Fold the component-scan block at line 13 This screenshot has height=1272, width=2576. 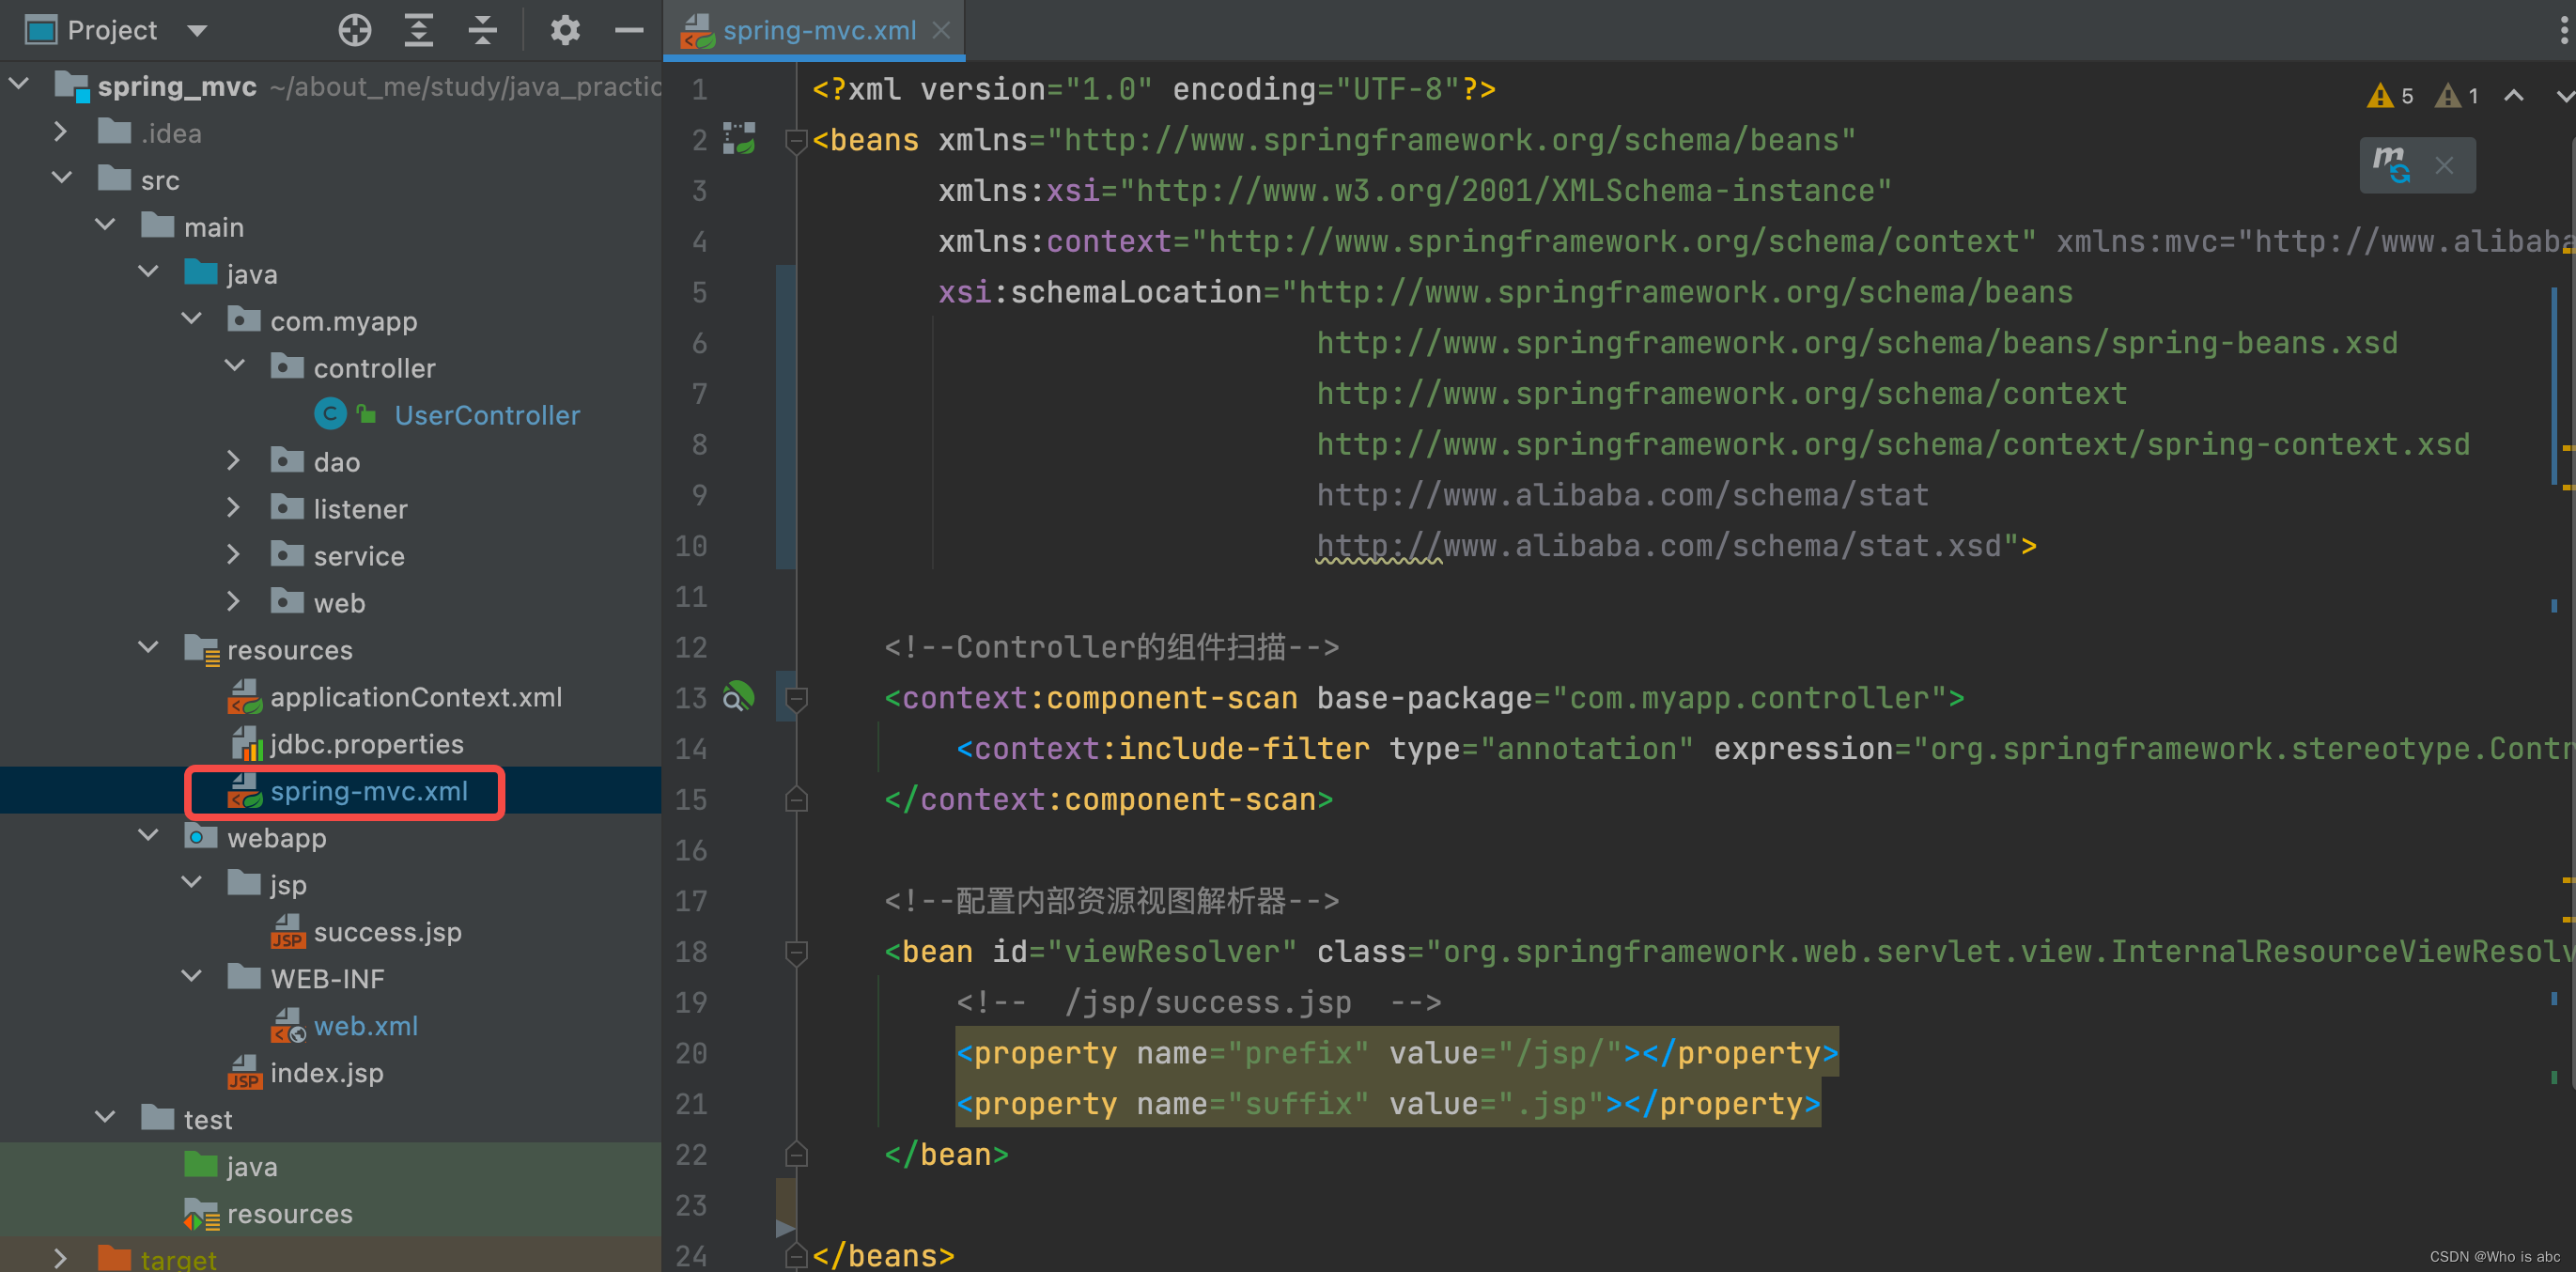[796, 697]
